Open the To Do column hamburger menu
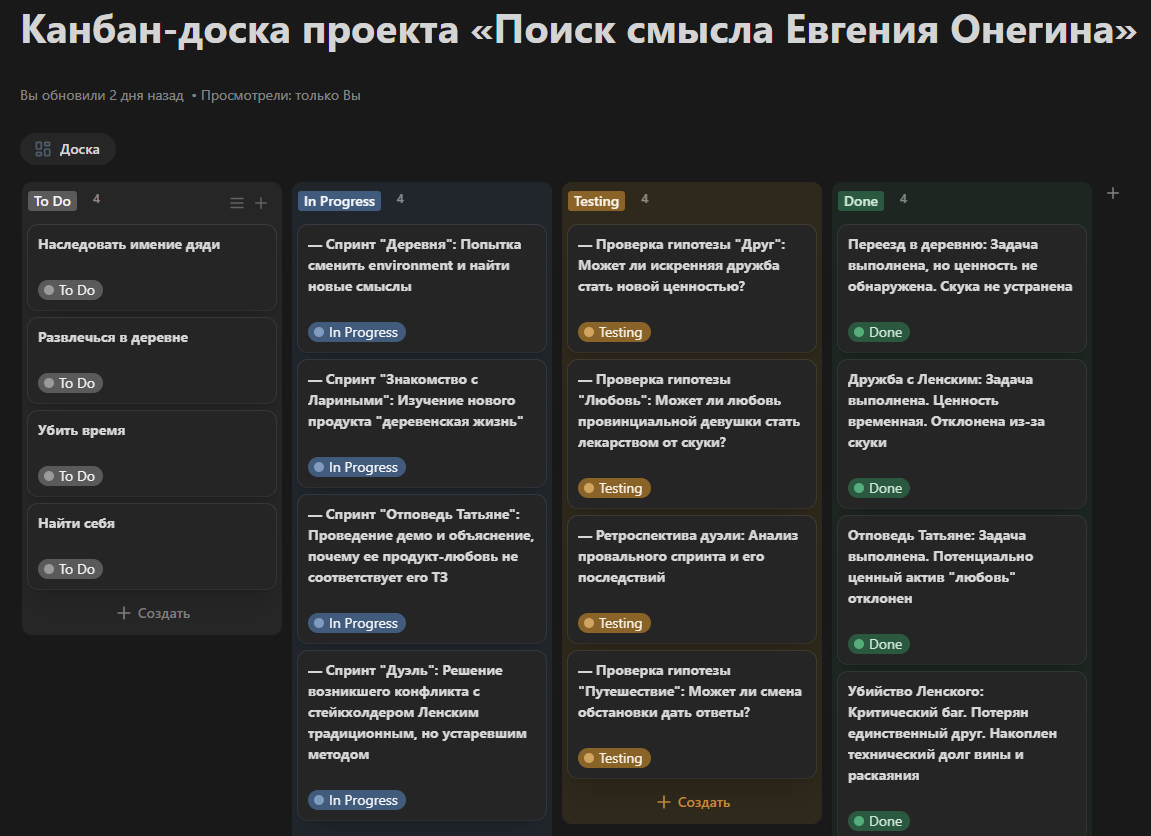The width and height of the screenshot is (1151, 836). click(x=236, y=202)
